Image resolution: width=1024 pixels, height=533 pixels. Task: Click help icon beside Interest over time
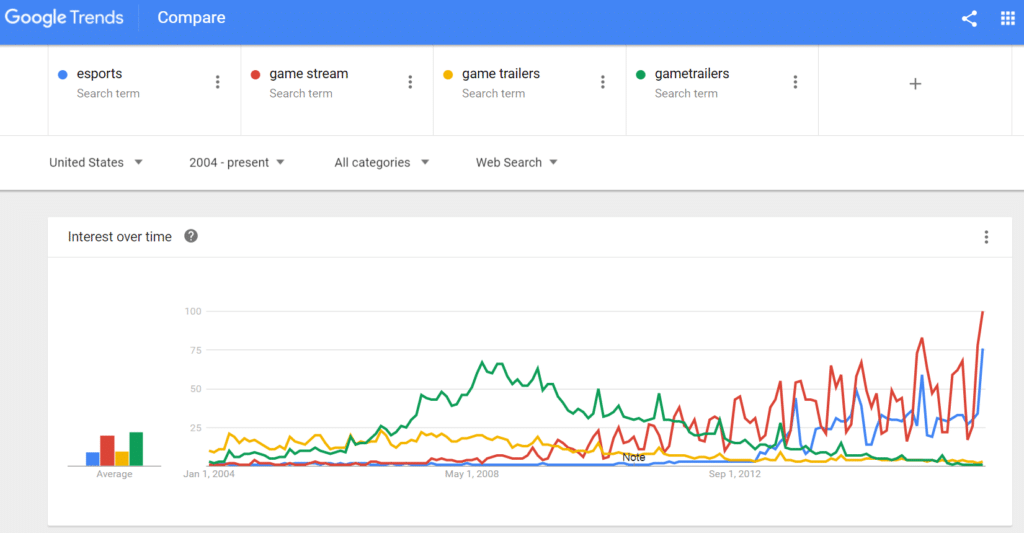(191, 236)
